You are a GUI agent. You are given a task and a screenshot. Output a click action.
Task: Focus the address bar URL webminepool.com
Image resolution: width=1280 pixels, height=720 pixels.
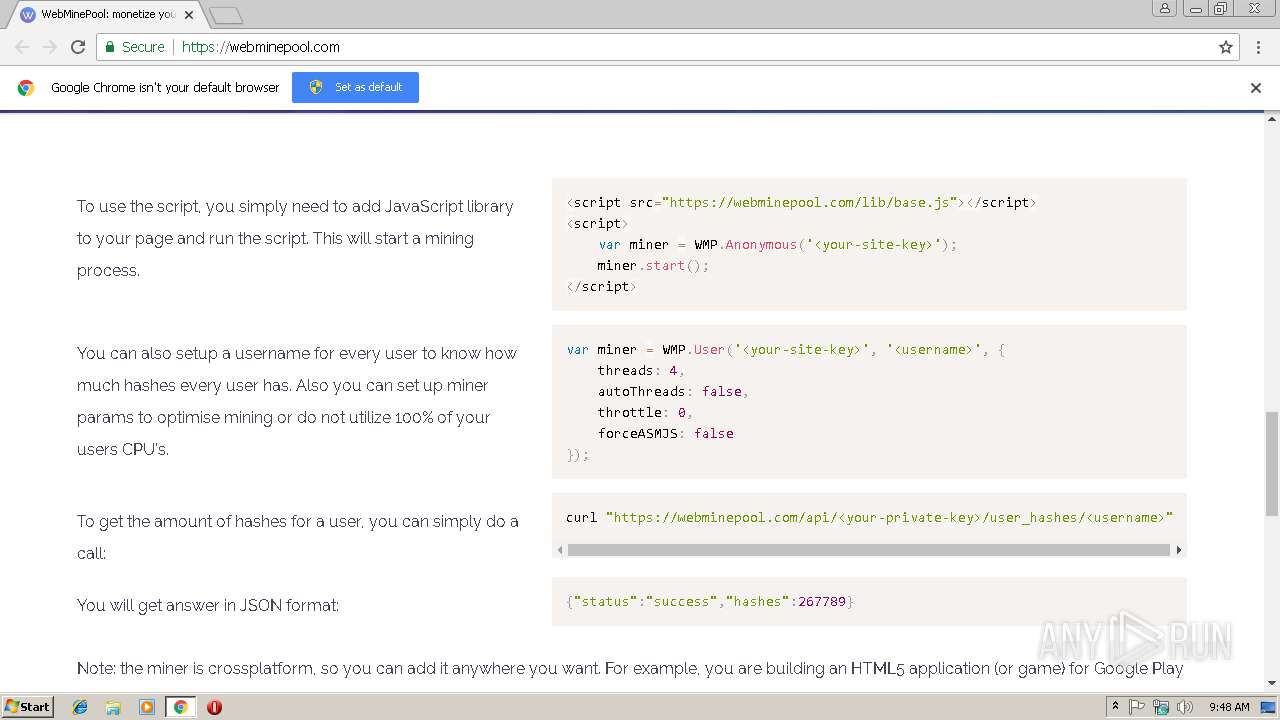point(261,47)
